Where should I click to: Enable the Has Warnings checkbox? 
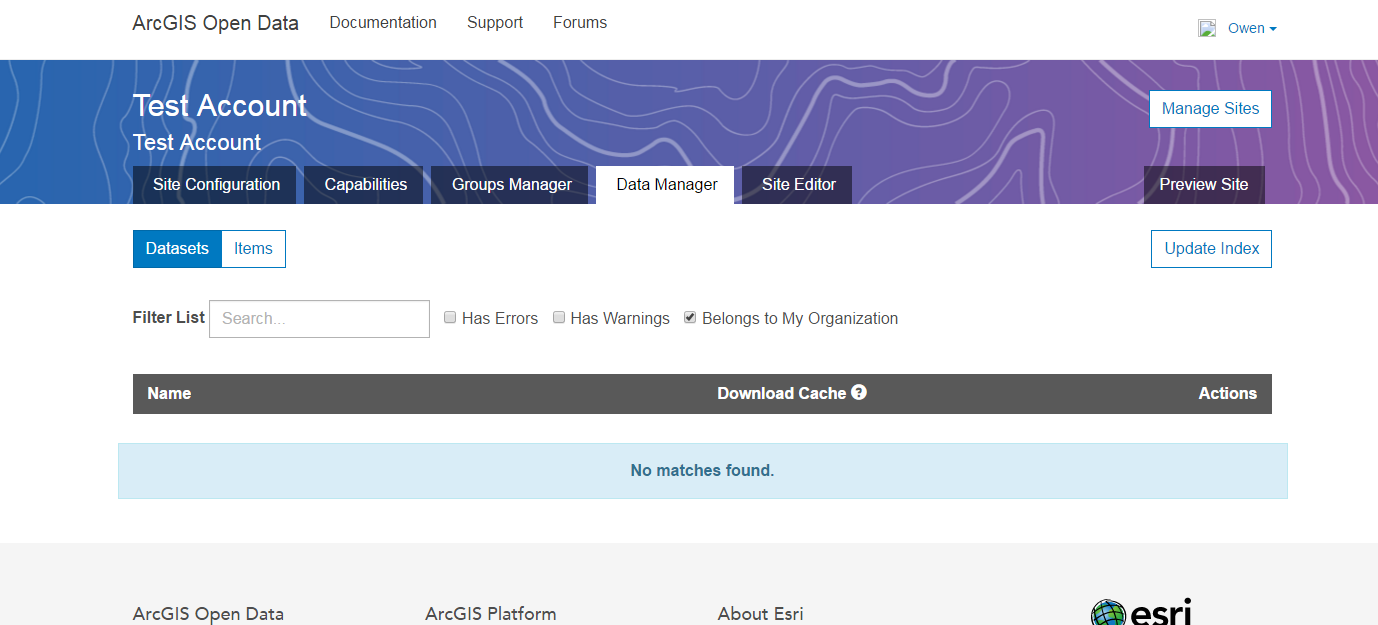pyautogui.click(x=560, y=317)
